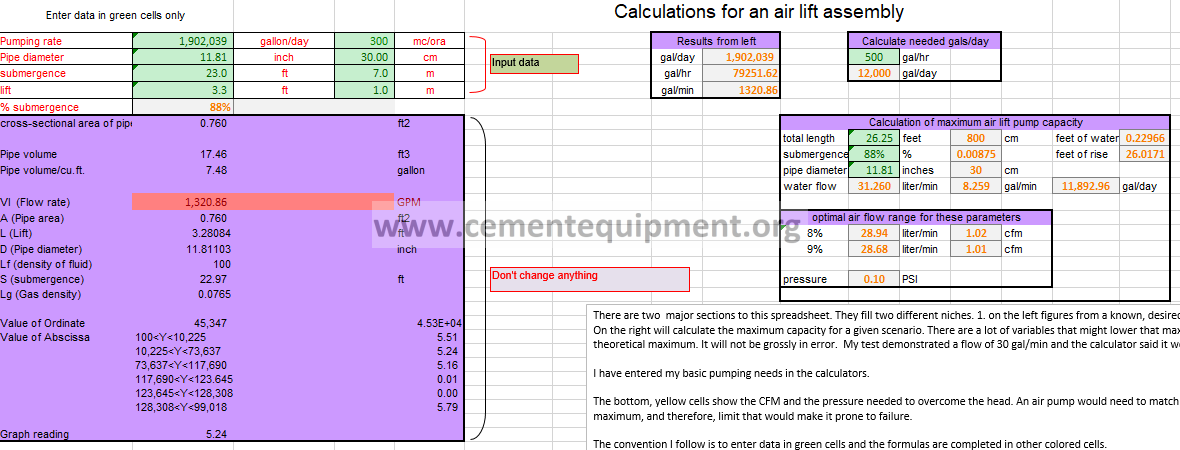This screenshot has width=1180, height=450.
Task: Click the 0.00875 submergence factor cell
Action: (x=975, y=154)
